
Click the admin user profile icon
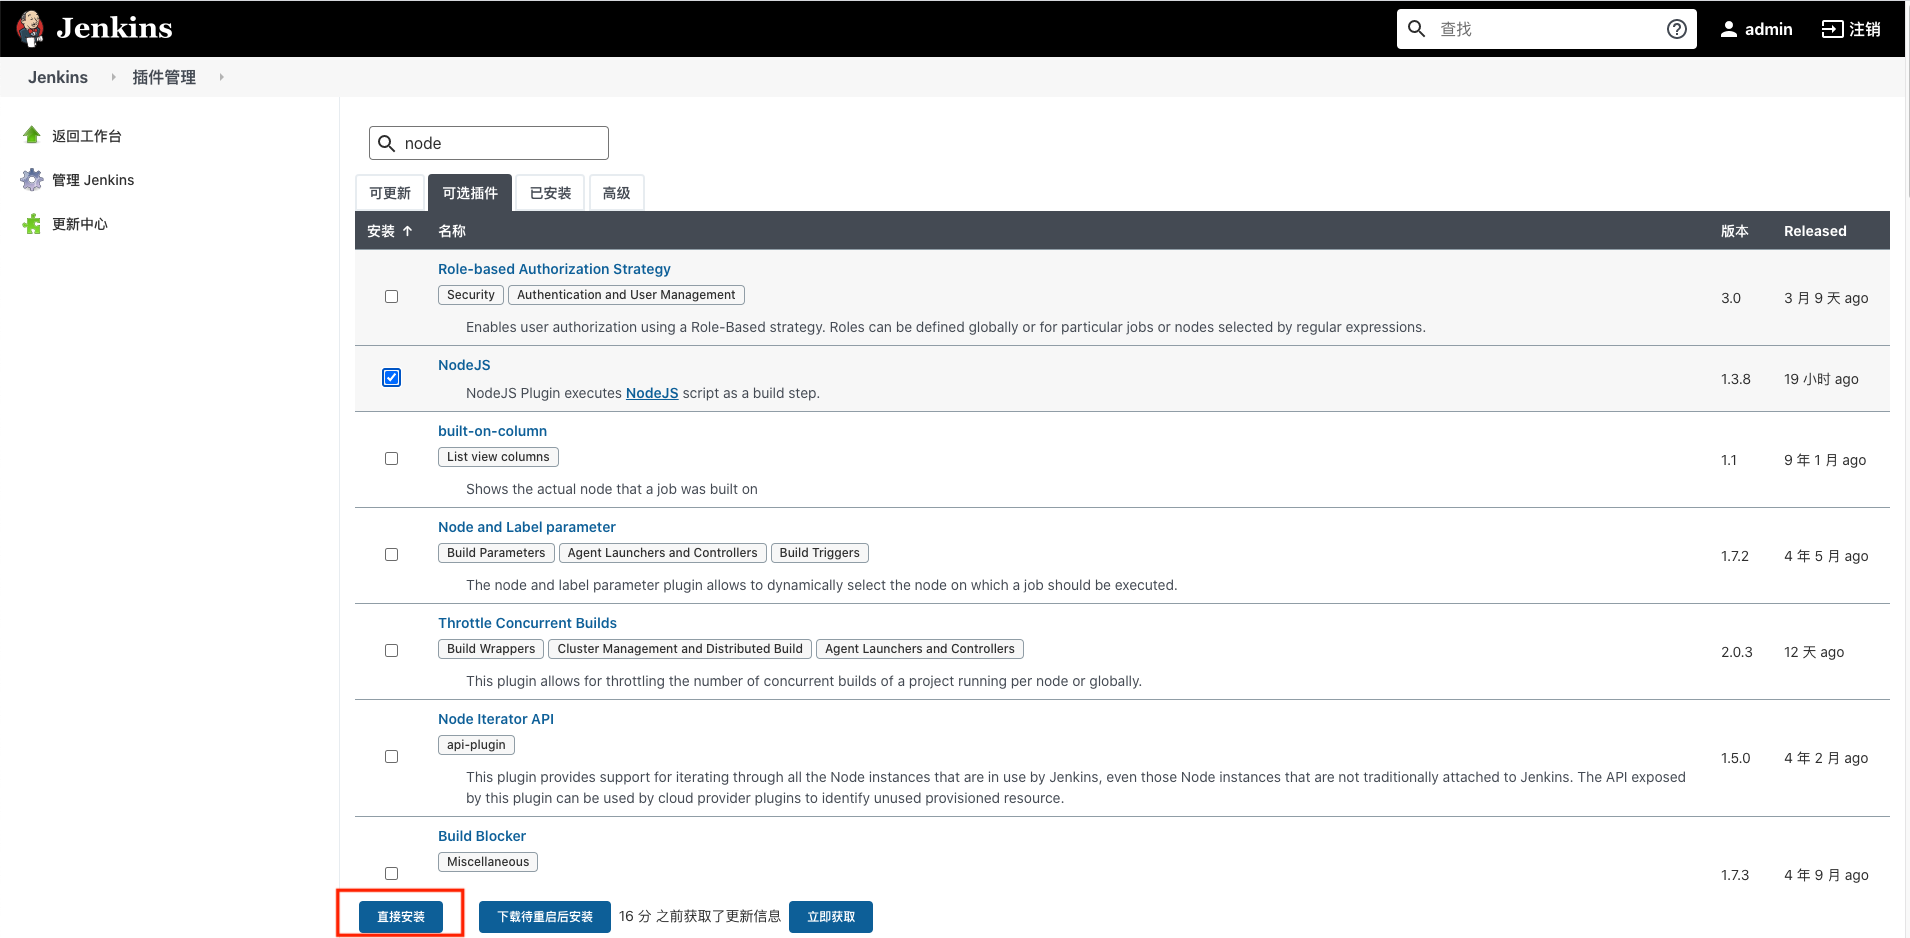[1728, 29]
